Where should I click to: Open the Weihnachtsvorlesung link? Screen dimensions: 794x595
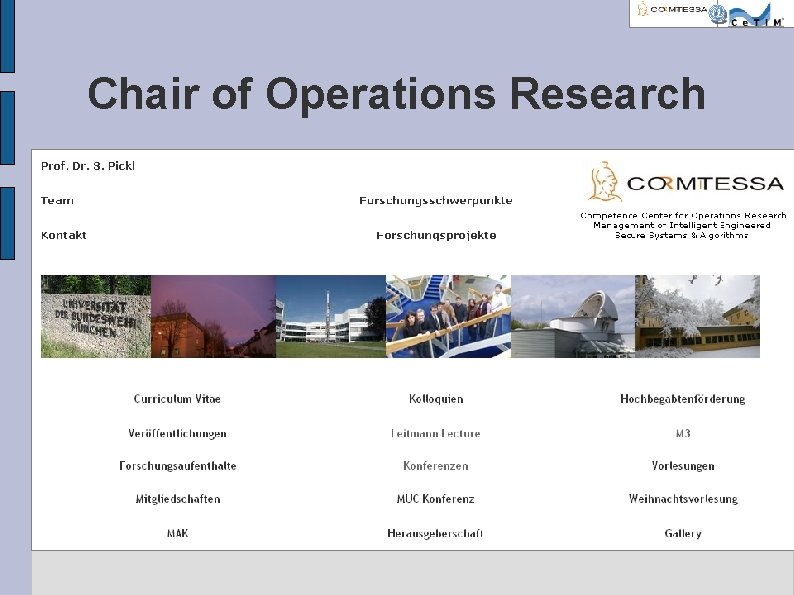683,499
